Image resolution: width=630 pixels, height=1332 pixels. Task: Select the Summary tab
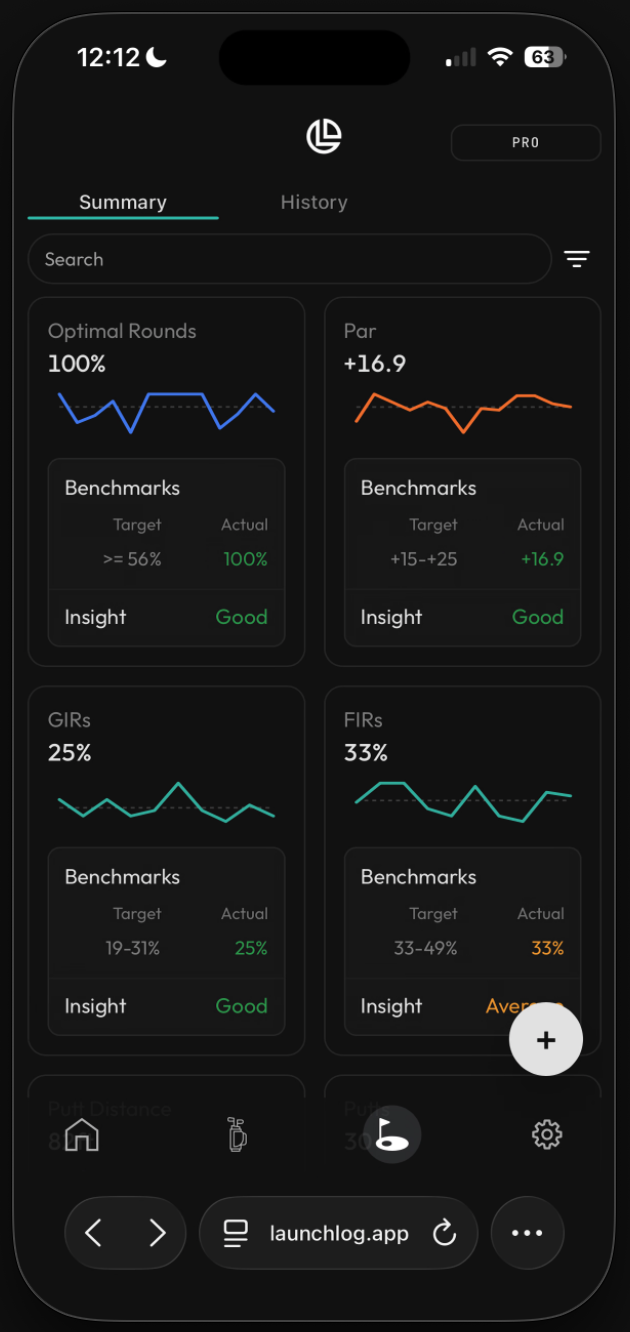(122, 202)
